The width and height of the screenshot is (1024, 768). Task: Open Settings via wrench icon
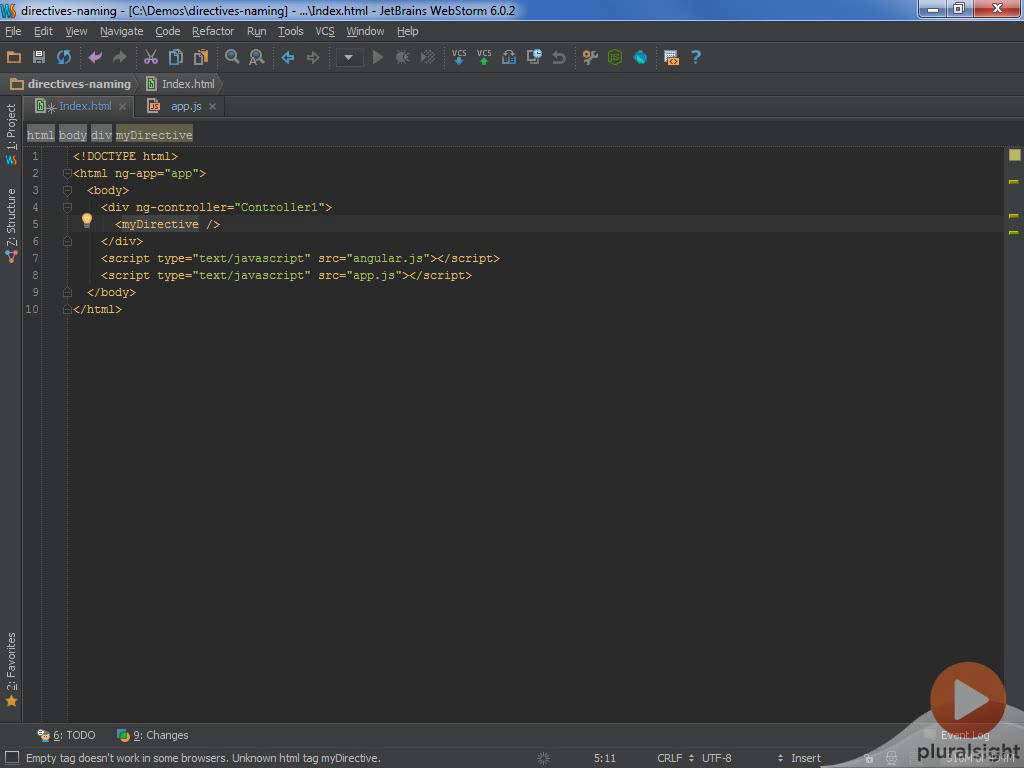590,57
